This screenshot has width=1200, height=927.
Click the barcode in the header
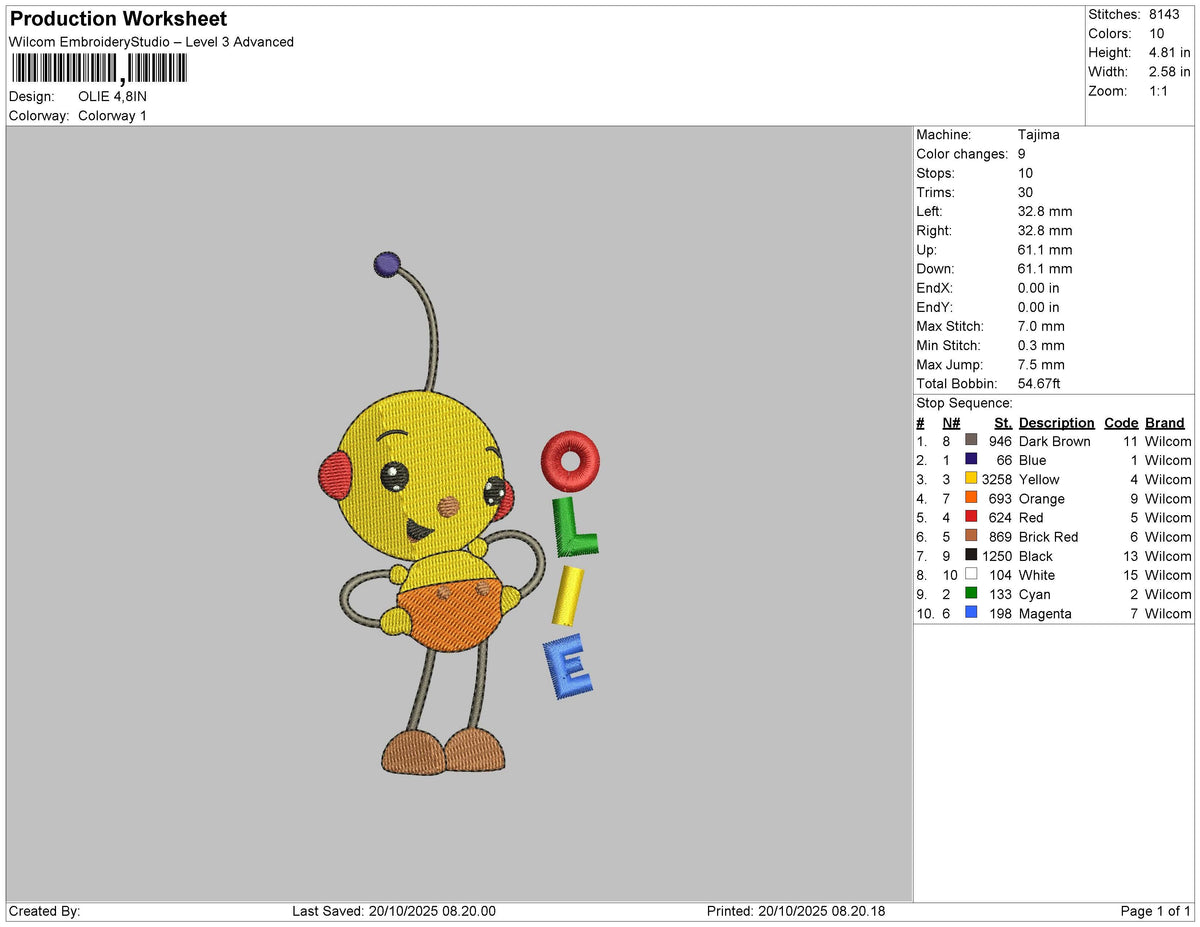99,68
